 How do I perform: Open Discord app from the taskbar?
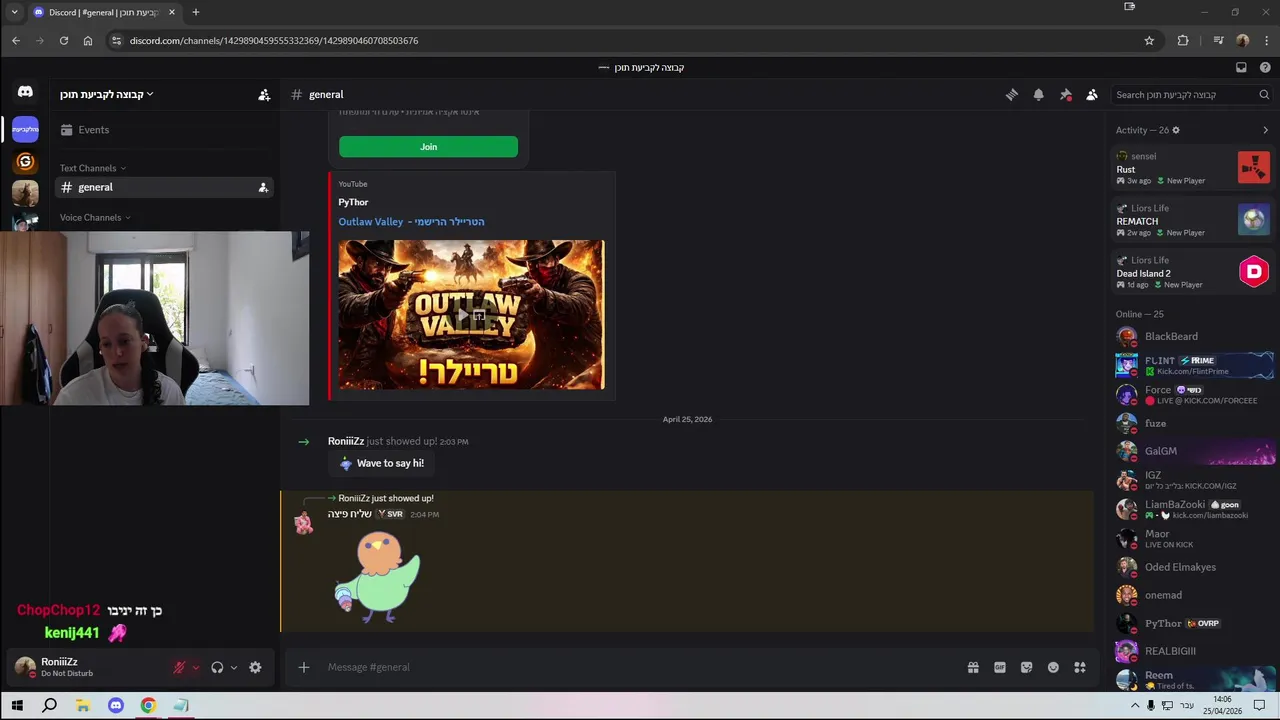click(115, 705)
